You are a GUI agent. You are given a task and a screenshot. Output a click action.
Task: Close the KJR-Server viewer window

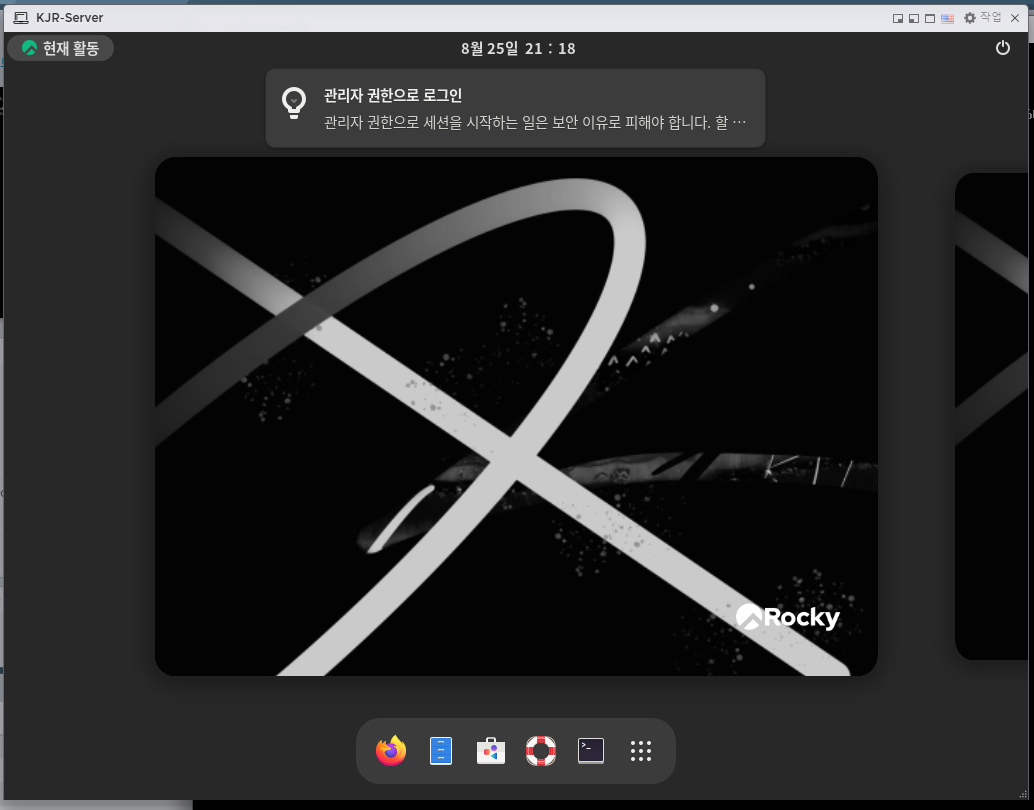coord(1015,18)
